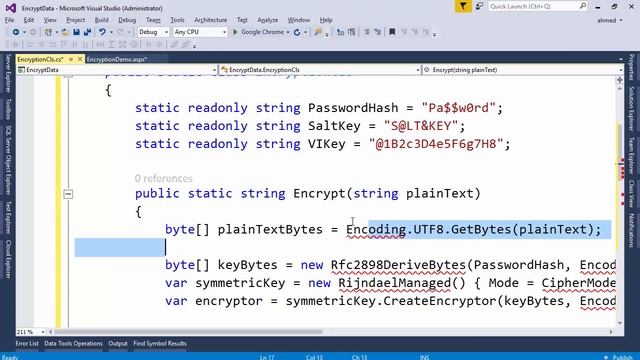Screen dimensions: 640x360
Task: Toggle pin on the EncryptionCls.cs tab
Action: (71, 59)
